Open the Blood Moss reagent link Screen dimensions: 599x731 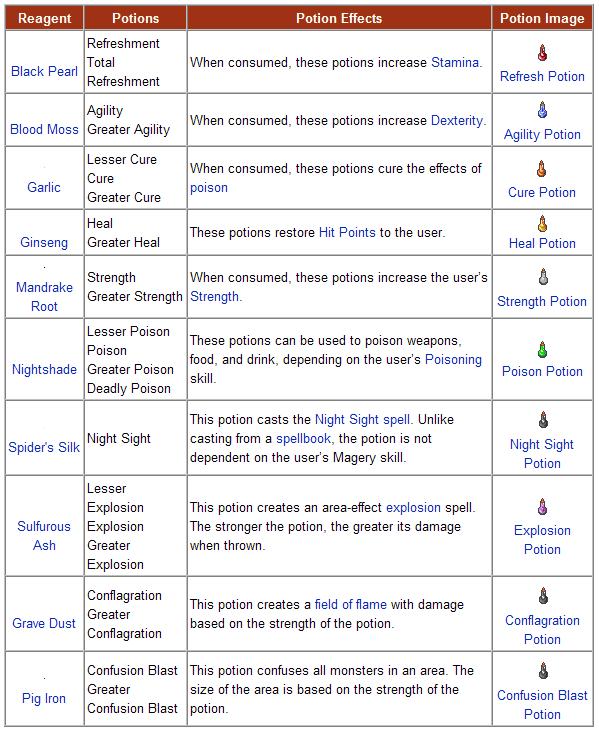pos(44,129)
